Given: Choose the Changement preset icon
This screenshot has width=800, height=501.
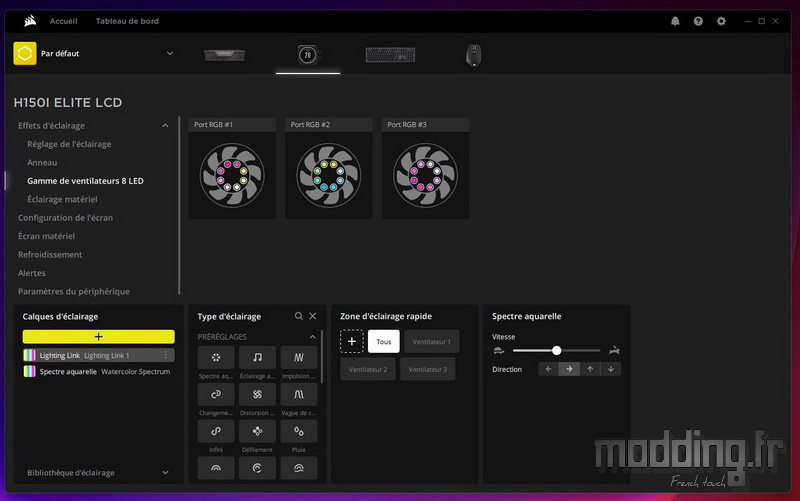Looking at the screenshot, I should 216,394.
